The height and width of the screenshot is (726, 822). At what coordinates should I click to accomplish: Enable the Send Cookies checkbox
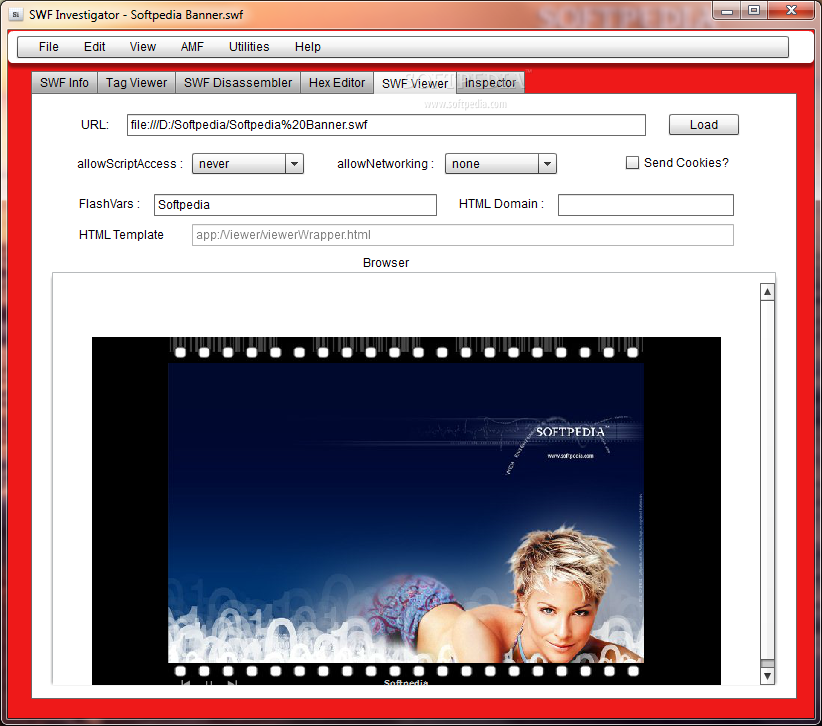coord(632,162)
